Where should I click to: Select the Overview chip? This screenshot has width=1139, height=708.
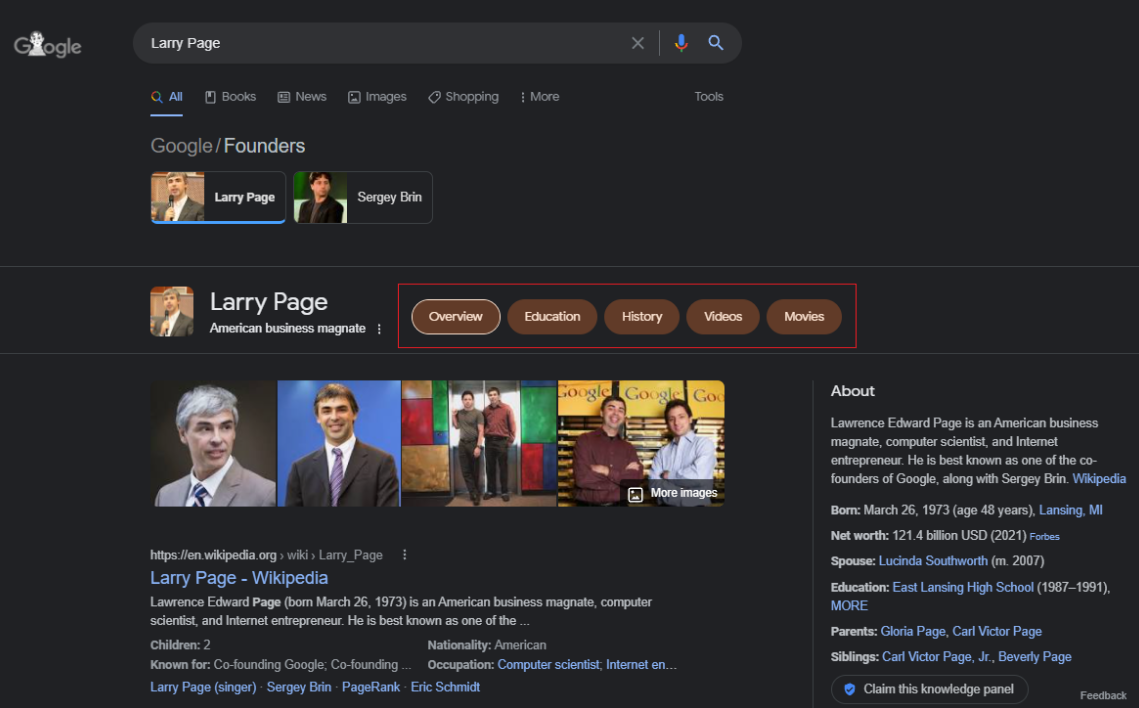click(x=455, y=317)
